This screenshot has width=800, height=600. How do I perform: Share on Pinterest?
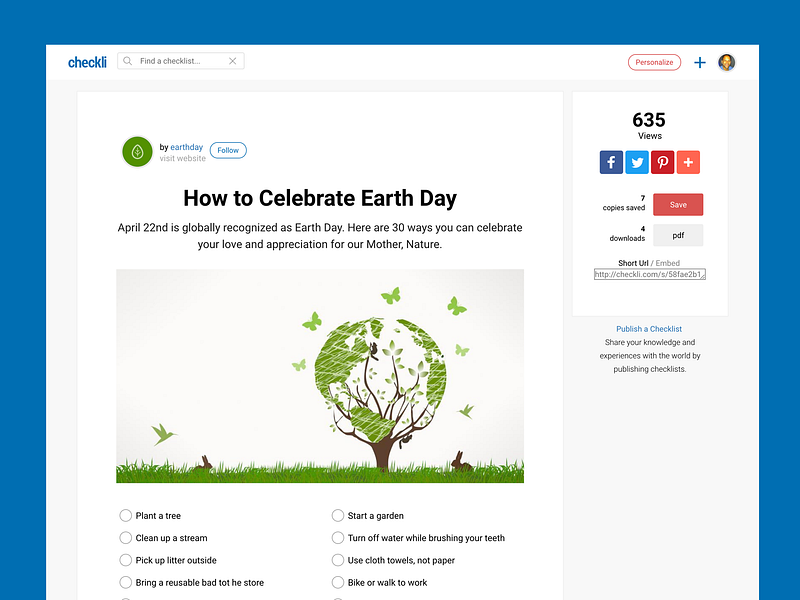(x=662, y=162)
